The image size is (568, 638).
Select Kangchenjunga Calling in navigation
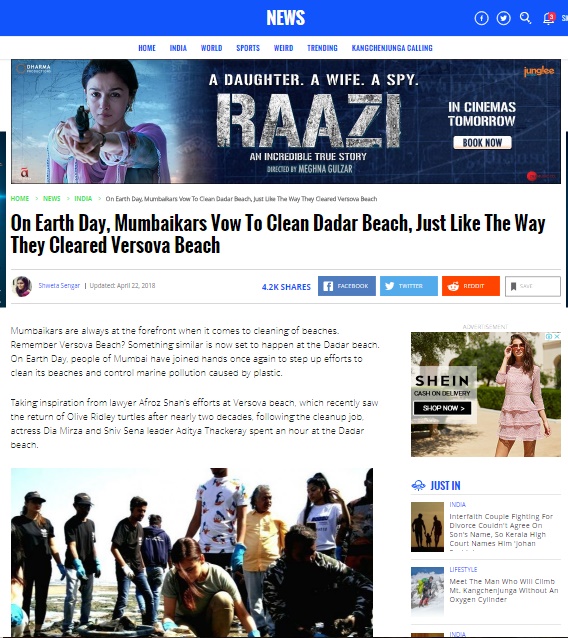click(x=392, y=48)
